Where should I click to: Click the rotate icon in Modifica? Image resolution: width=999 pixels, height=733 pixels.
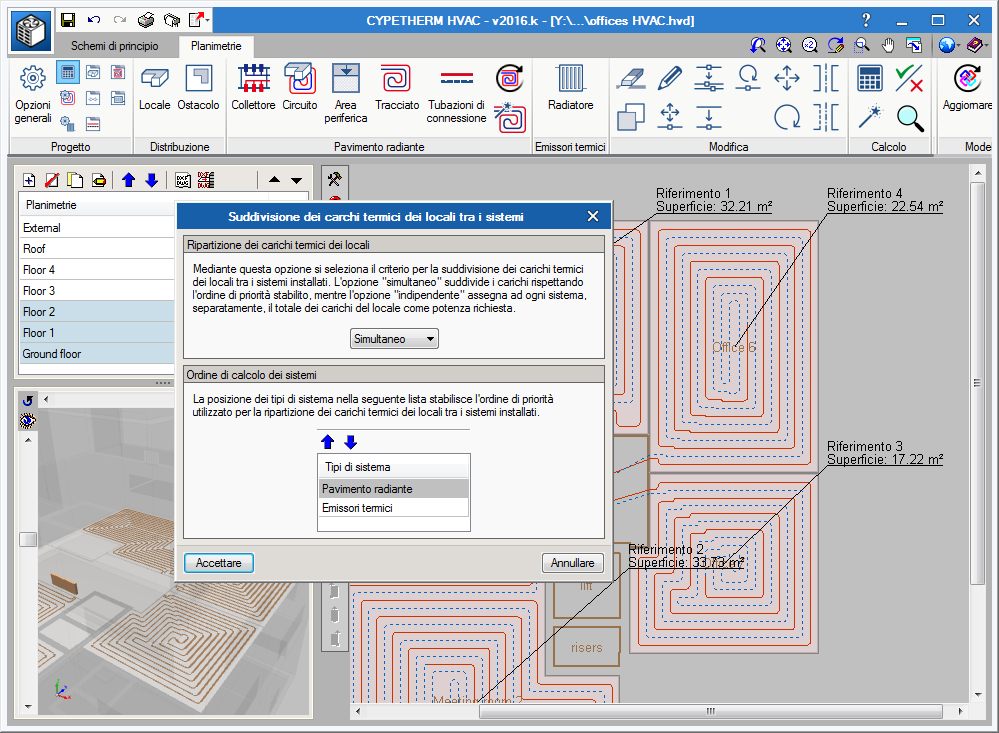click(787, 117)
